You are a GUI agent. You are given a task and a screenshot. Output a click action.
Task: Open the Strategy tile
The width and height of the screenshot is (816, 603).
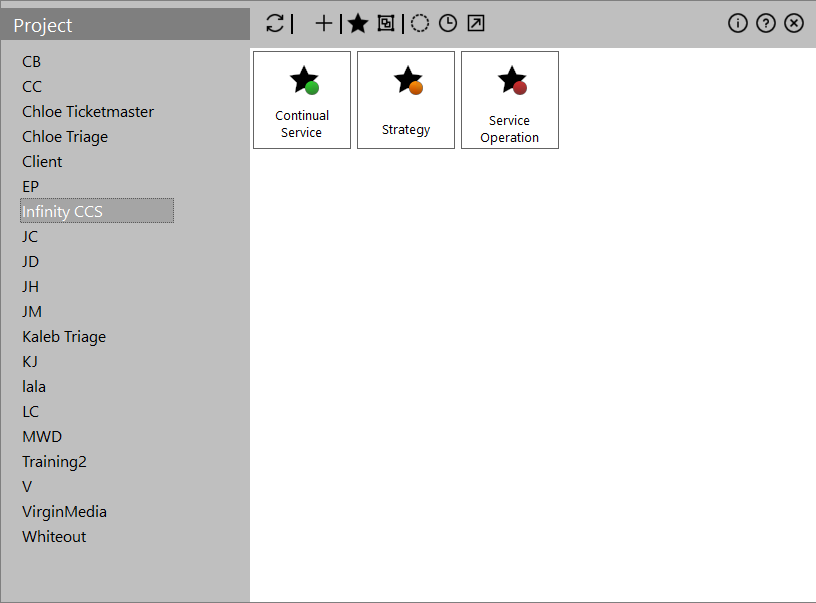tap(406, 100)
